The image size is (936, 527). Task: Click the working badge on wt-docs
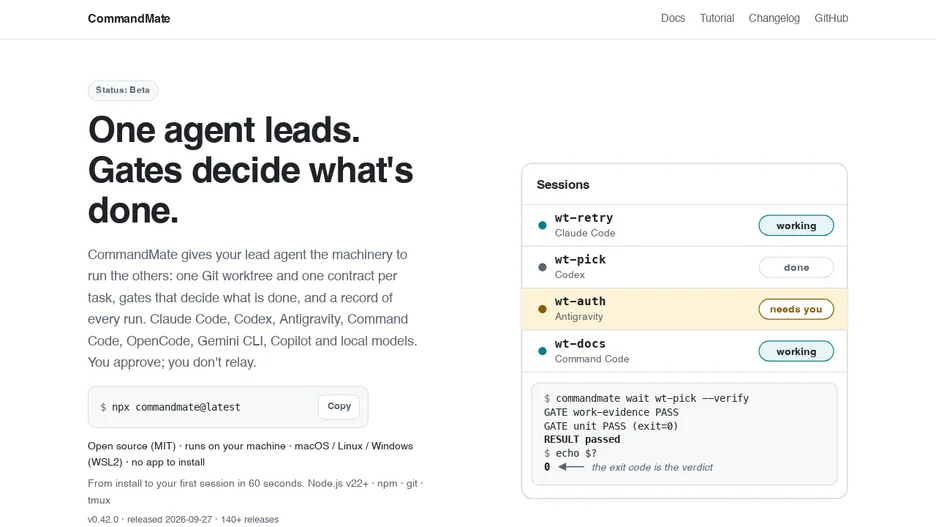[796, 352]
